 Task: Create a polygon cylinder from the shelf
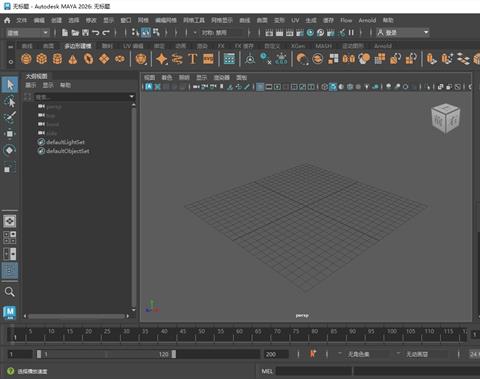(57, 59)
